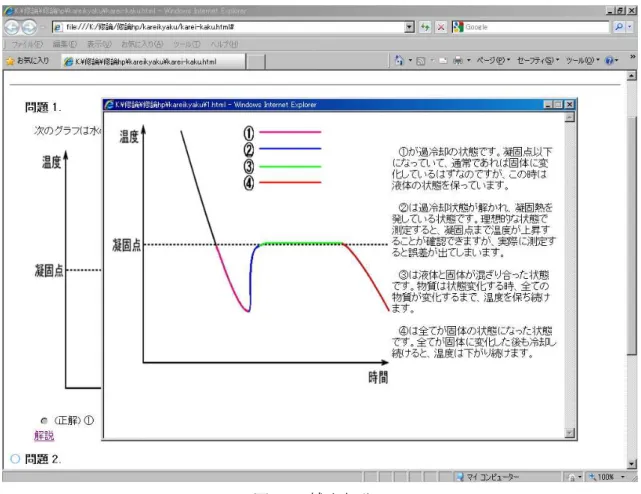
Task: Minimize the popup #1.html window
Action: point(549,105)
